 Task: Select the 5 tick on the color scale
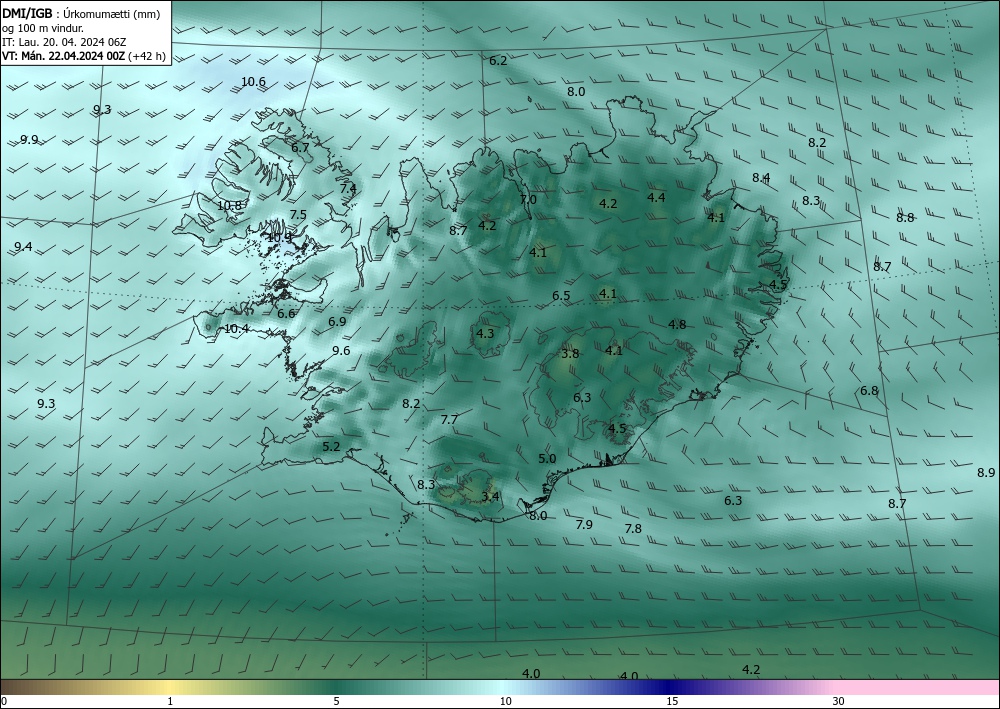pyautogui.click(x=336, y=702)
